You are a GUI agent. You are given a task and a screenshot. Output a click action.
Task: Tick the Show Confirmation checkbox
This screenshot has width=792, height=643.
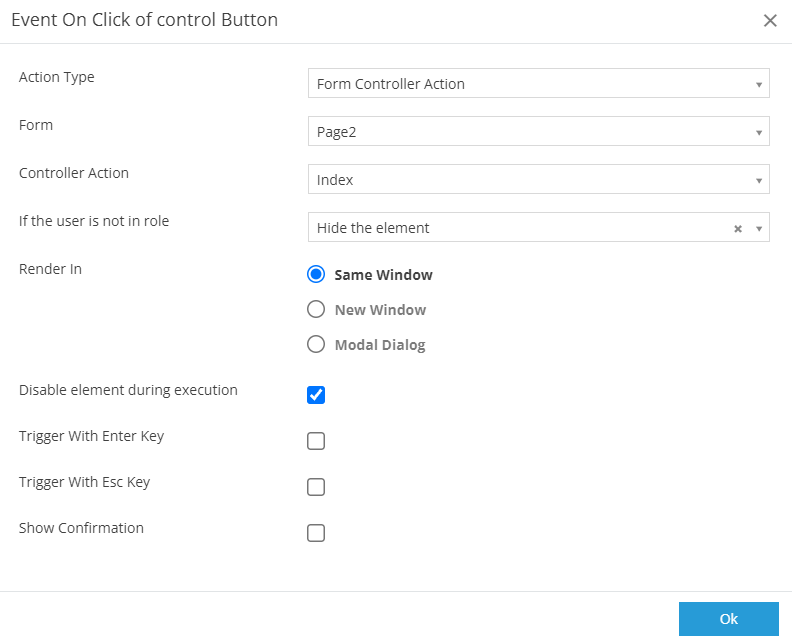coord(316,533)
